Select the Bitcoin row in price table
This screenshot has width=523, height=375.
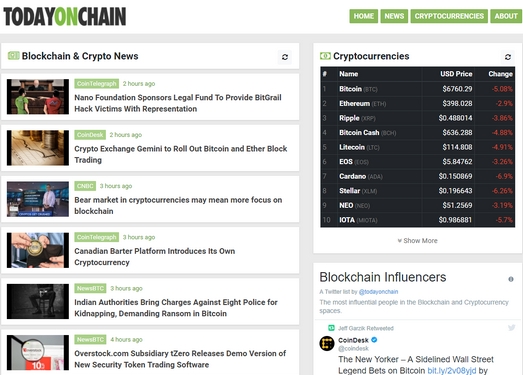click(x=418, y=89)
